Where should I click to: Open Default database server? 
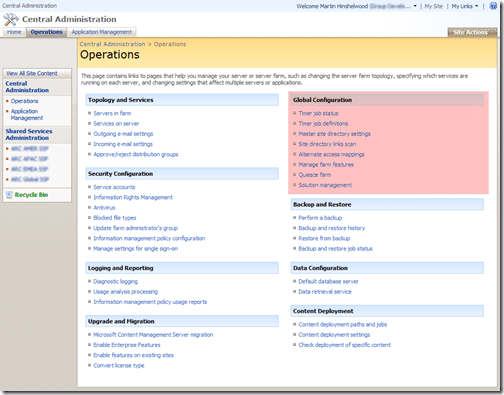click(328, 282)
